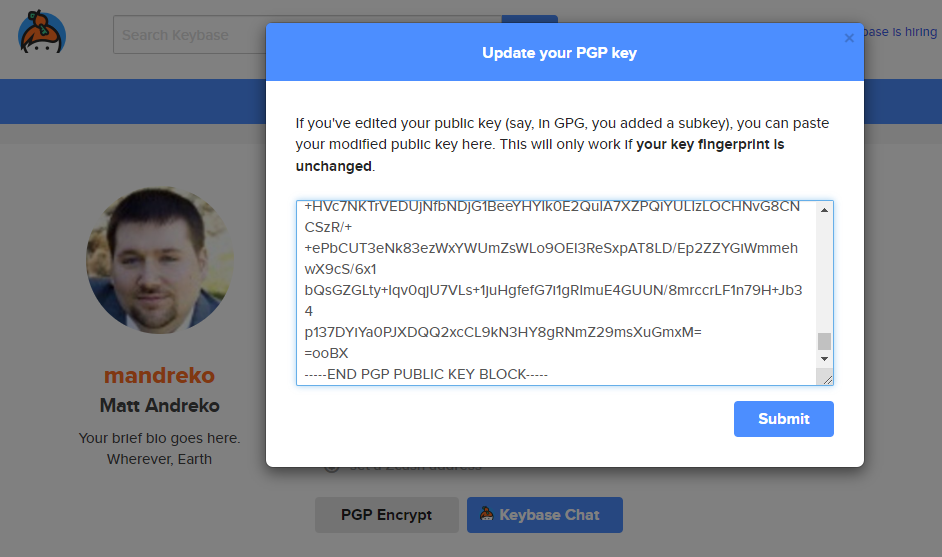Click the PGP Encrypt button
The width and height of the screenshot is (942, 557).
[386, 515]
